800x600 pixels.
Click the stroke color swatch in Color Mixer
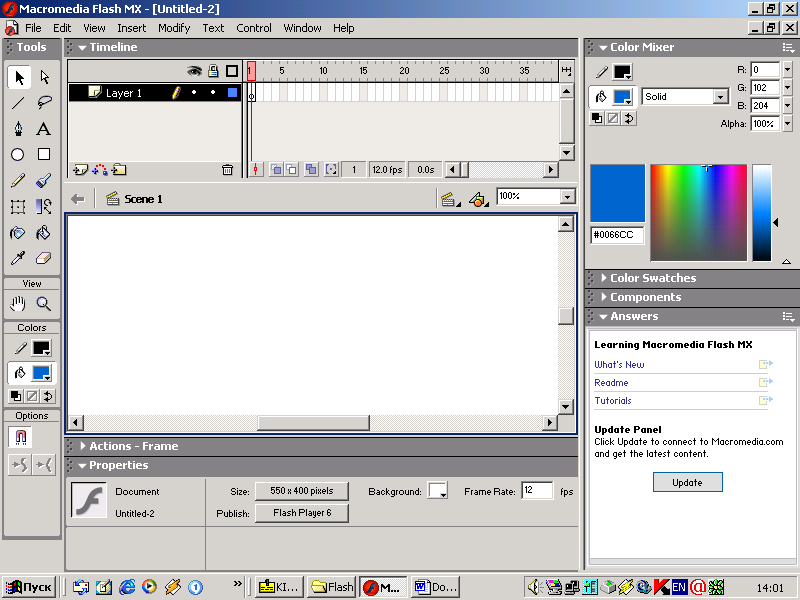[622, 72]
